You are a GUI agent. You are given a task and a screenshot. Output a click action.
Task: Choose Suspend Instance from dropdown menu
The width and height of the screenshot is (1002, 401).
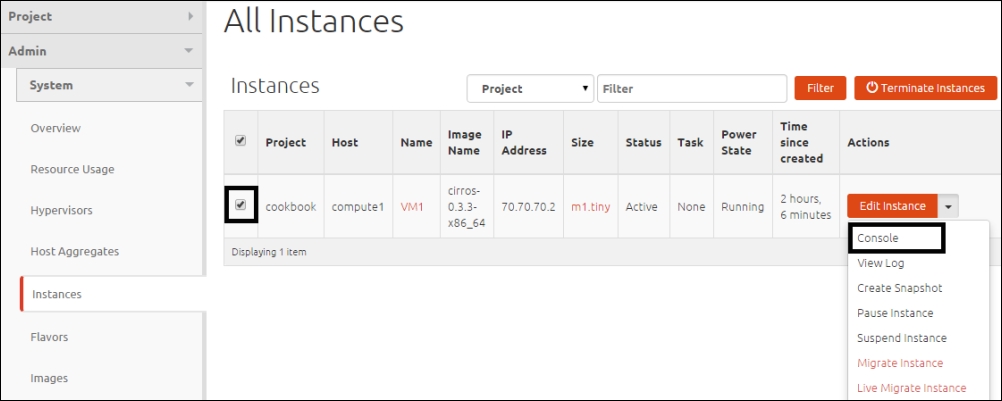[x=901, y=338]
